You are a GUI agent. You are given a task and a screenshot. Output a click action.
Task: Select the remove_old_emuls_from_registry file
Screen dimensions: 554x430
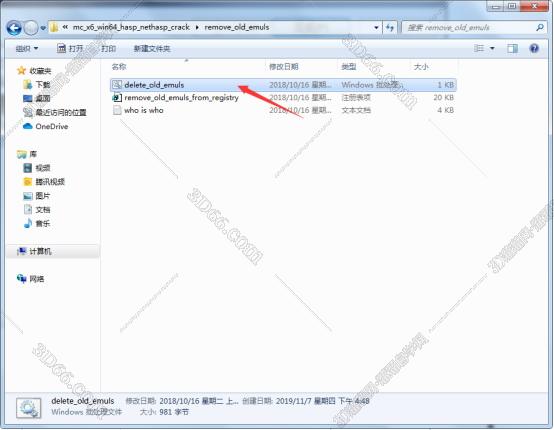click(176, 98)
